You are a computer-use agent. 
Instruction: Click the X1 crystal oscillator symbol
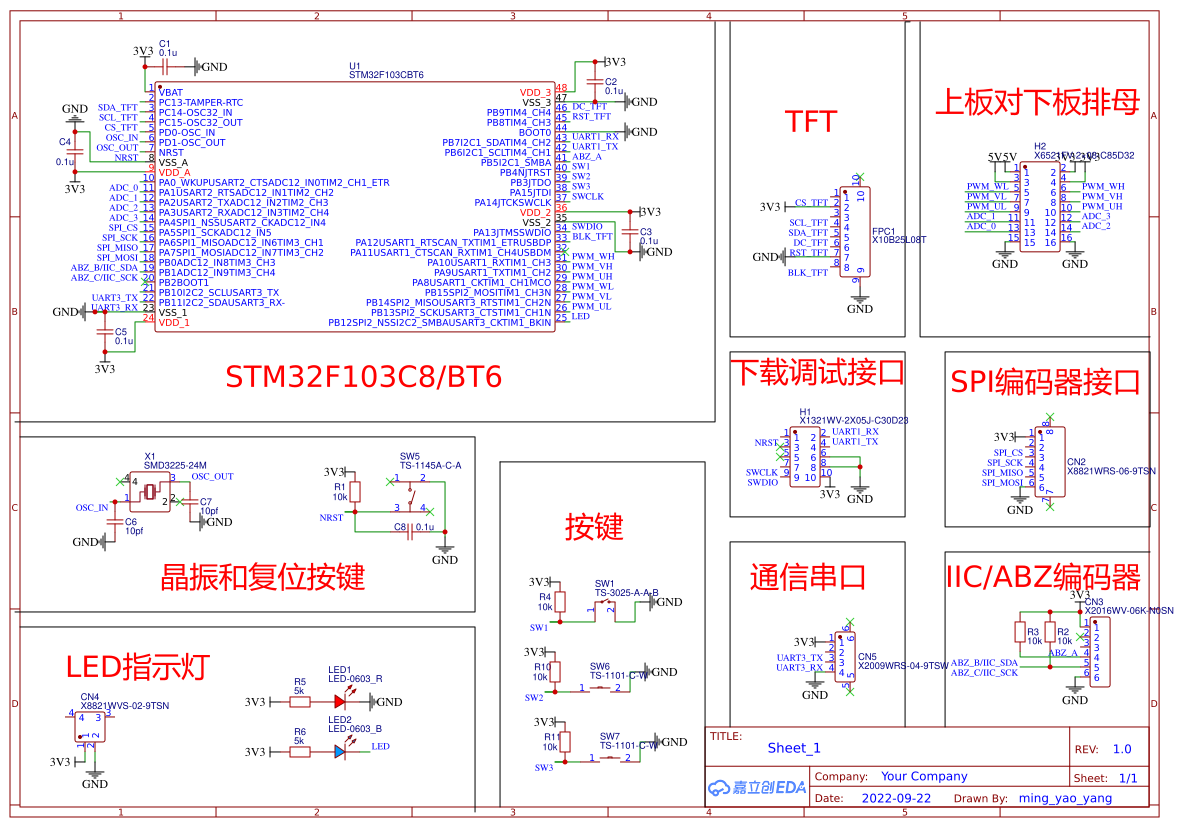pyautogui.click(x=150, y=492)
